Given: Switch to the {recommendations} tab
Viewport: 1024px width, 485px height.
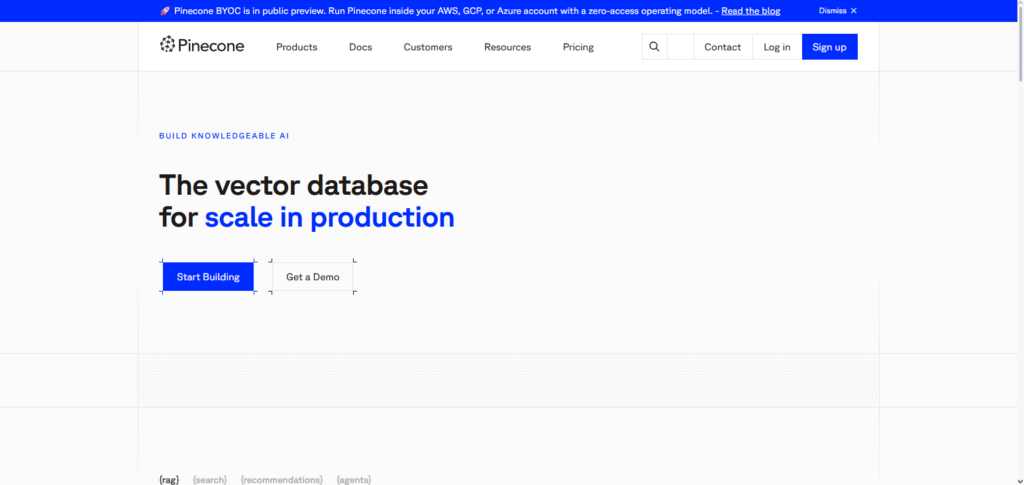Looking at the screenshot, I should tap(281, 480).
